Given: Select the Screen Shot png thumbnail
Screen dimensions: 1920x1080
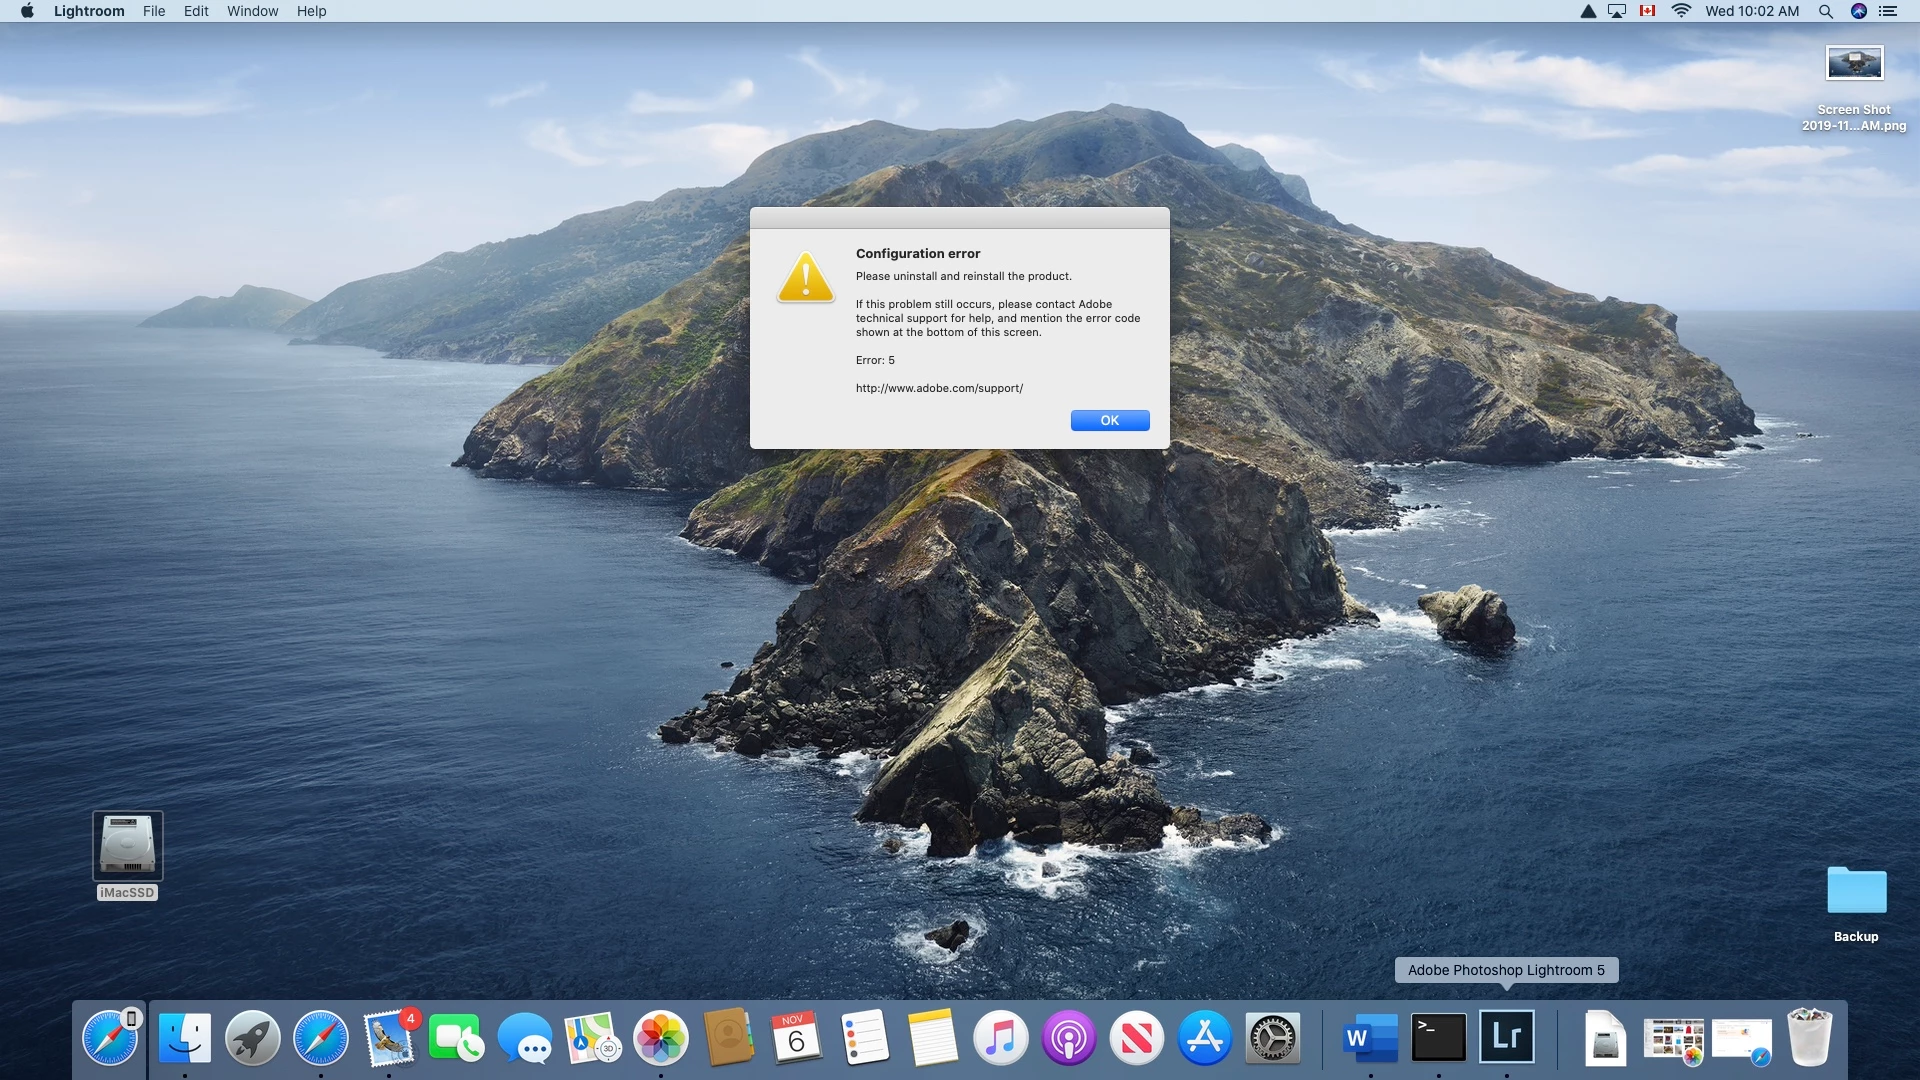Looking at the screenshot, I should [x=1853, y=64].
